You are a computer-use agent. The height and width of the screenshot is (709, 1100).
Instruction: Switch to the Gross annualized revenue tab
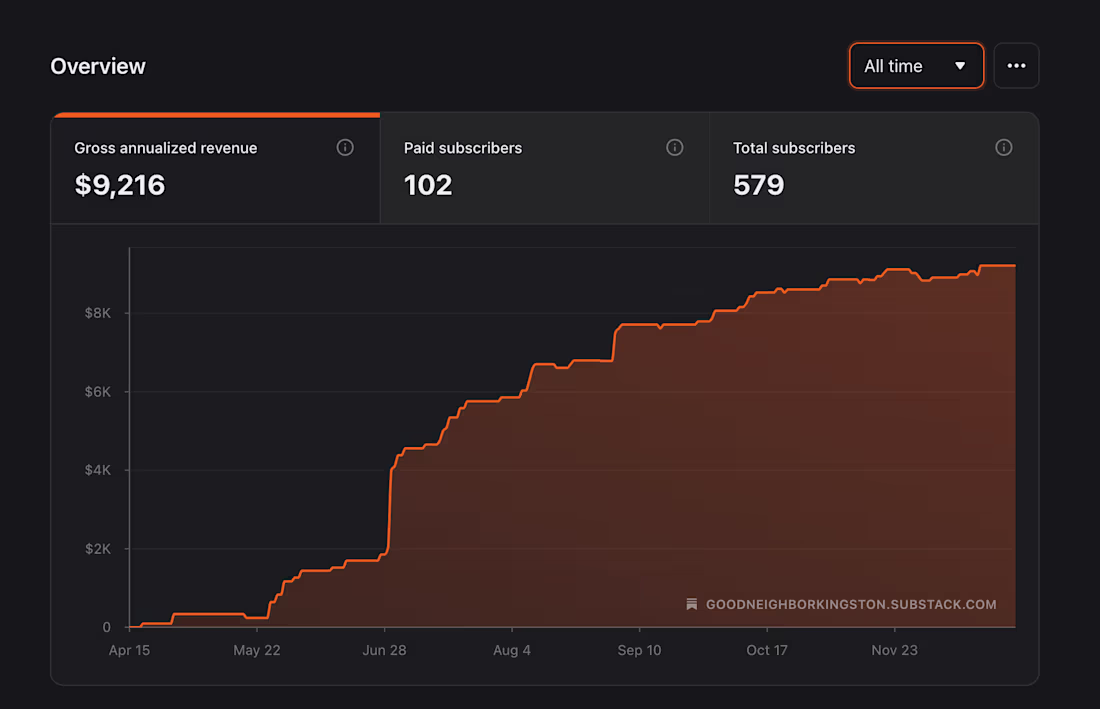point(215,168)
